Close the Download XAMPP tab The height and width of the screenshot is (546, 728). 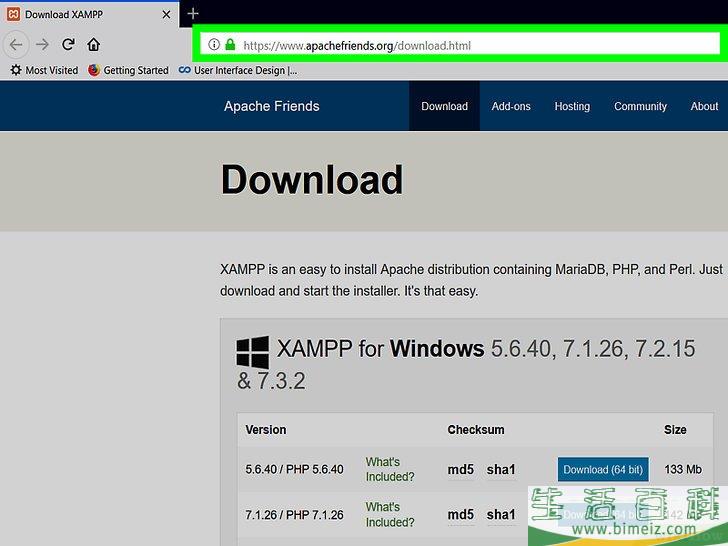pos(167,14)
